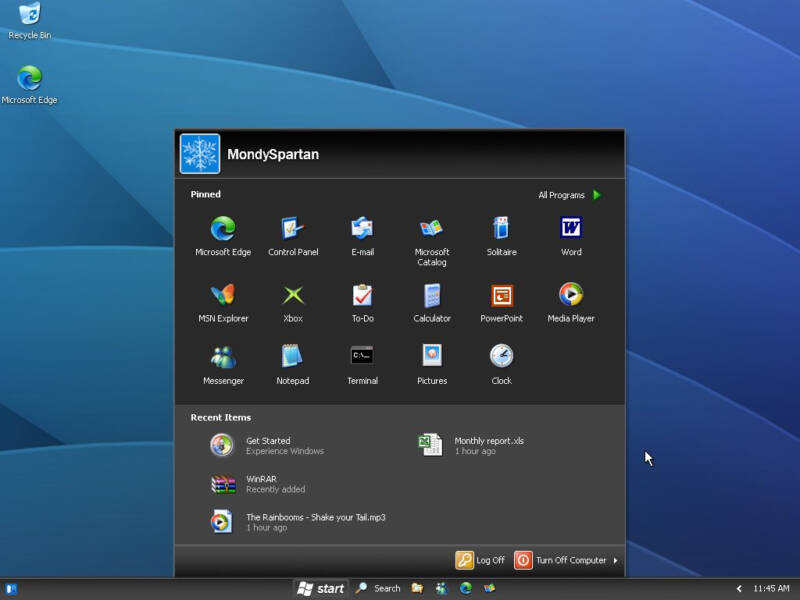Start PowerPoint from the pinned section

tap(500, 300)
